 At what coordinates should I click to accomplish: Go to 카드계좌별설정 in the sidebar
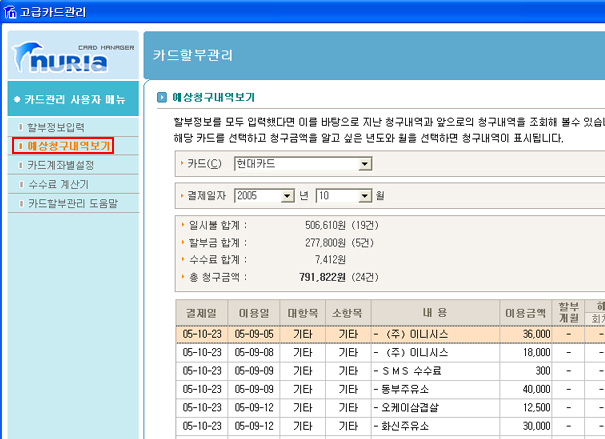tap(61, 165)
